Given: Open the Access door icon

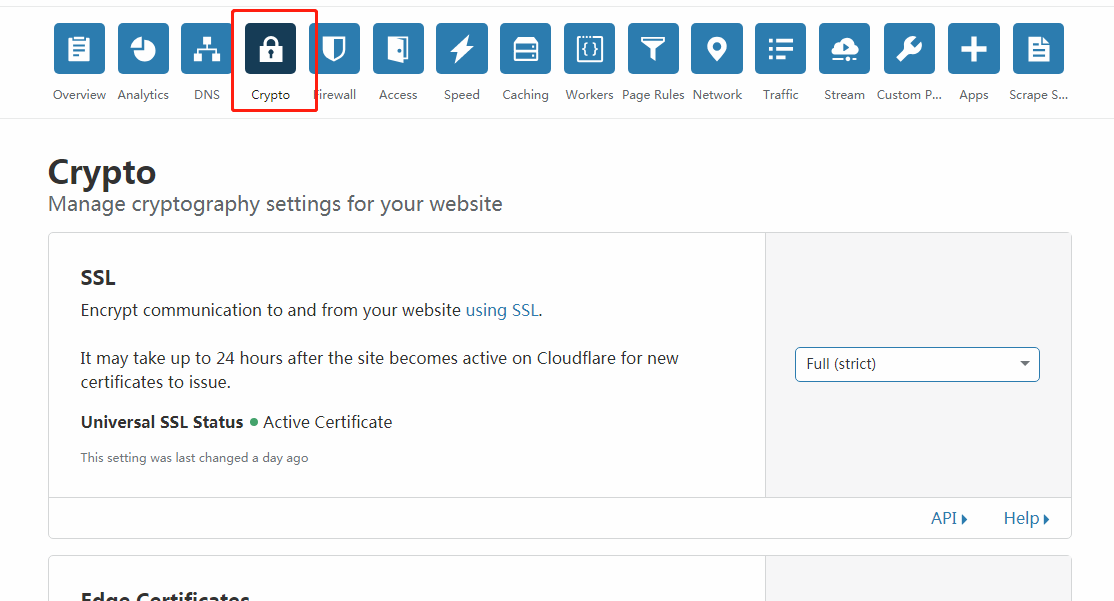Looking at the screenshot, I should tap(398, 49).
